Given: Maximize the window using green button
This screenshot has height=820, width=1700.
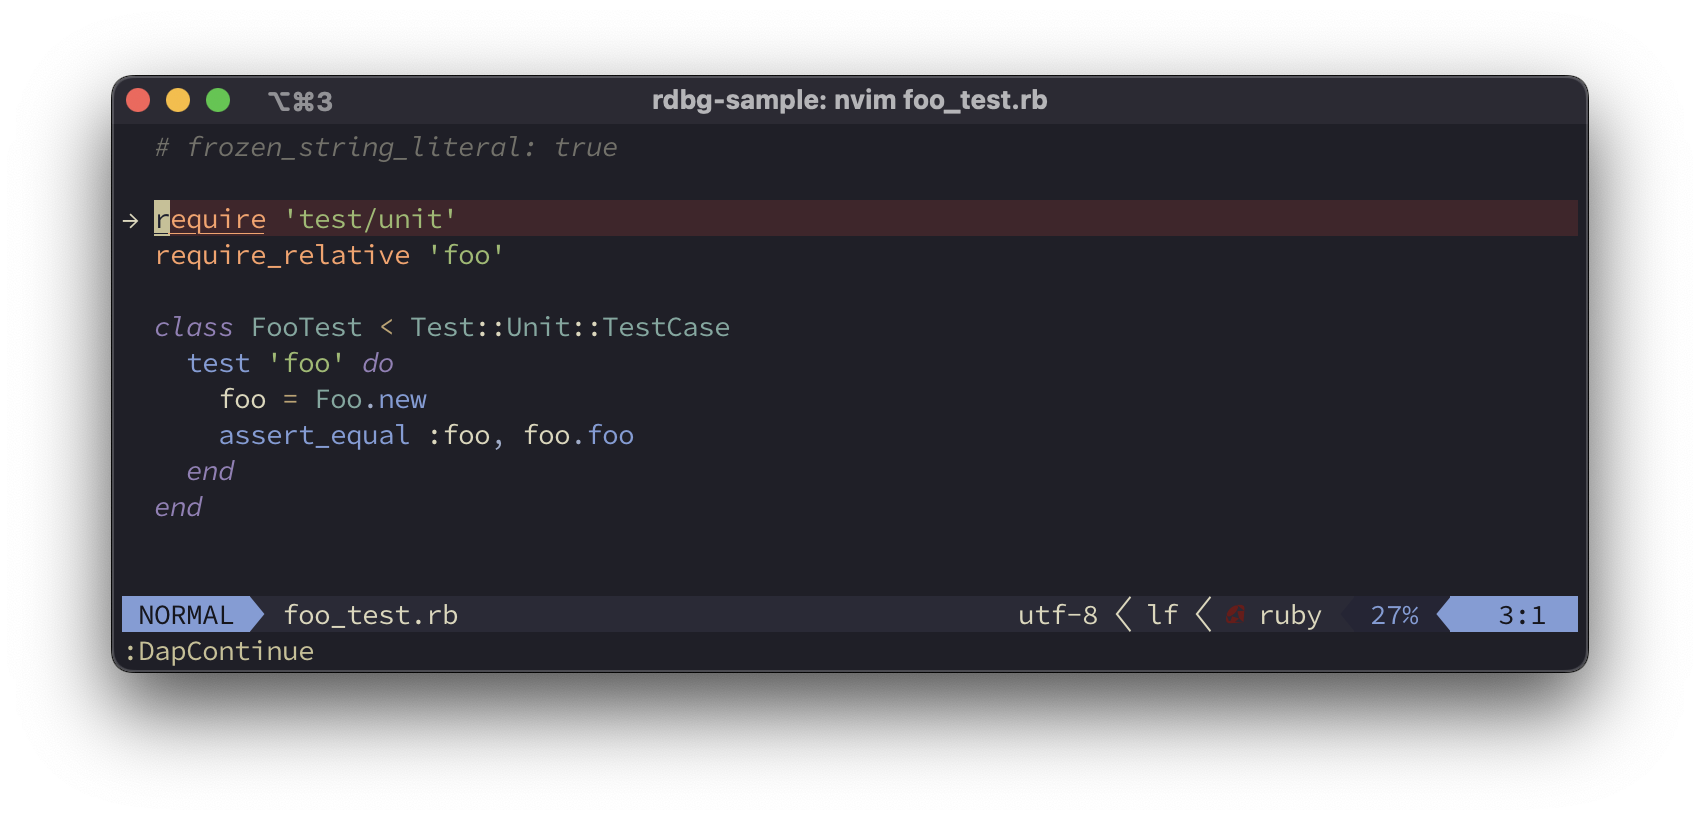Looking at the screenshot, I should click(x=218, y=101).
